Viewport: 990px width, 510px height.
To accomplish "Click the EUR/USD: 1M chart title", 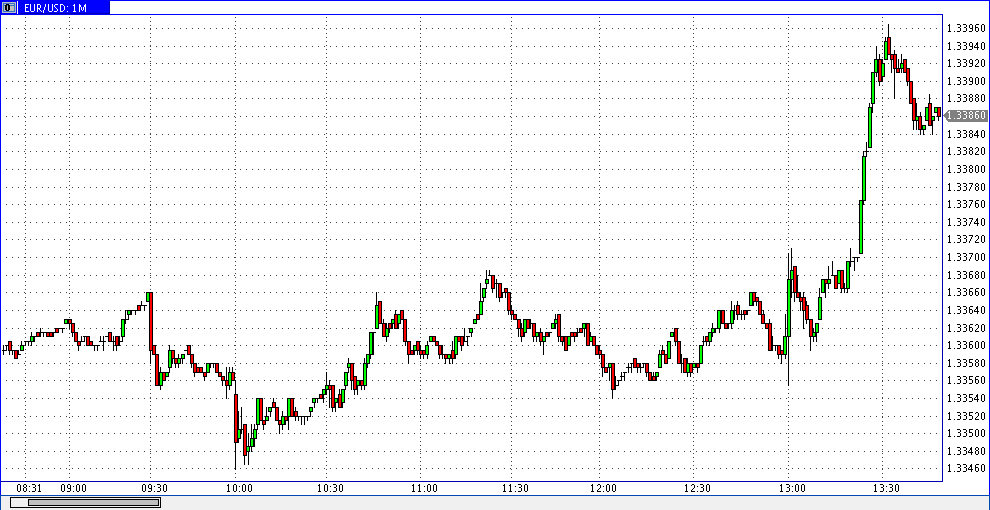I will 55,8.
